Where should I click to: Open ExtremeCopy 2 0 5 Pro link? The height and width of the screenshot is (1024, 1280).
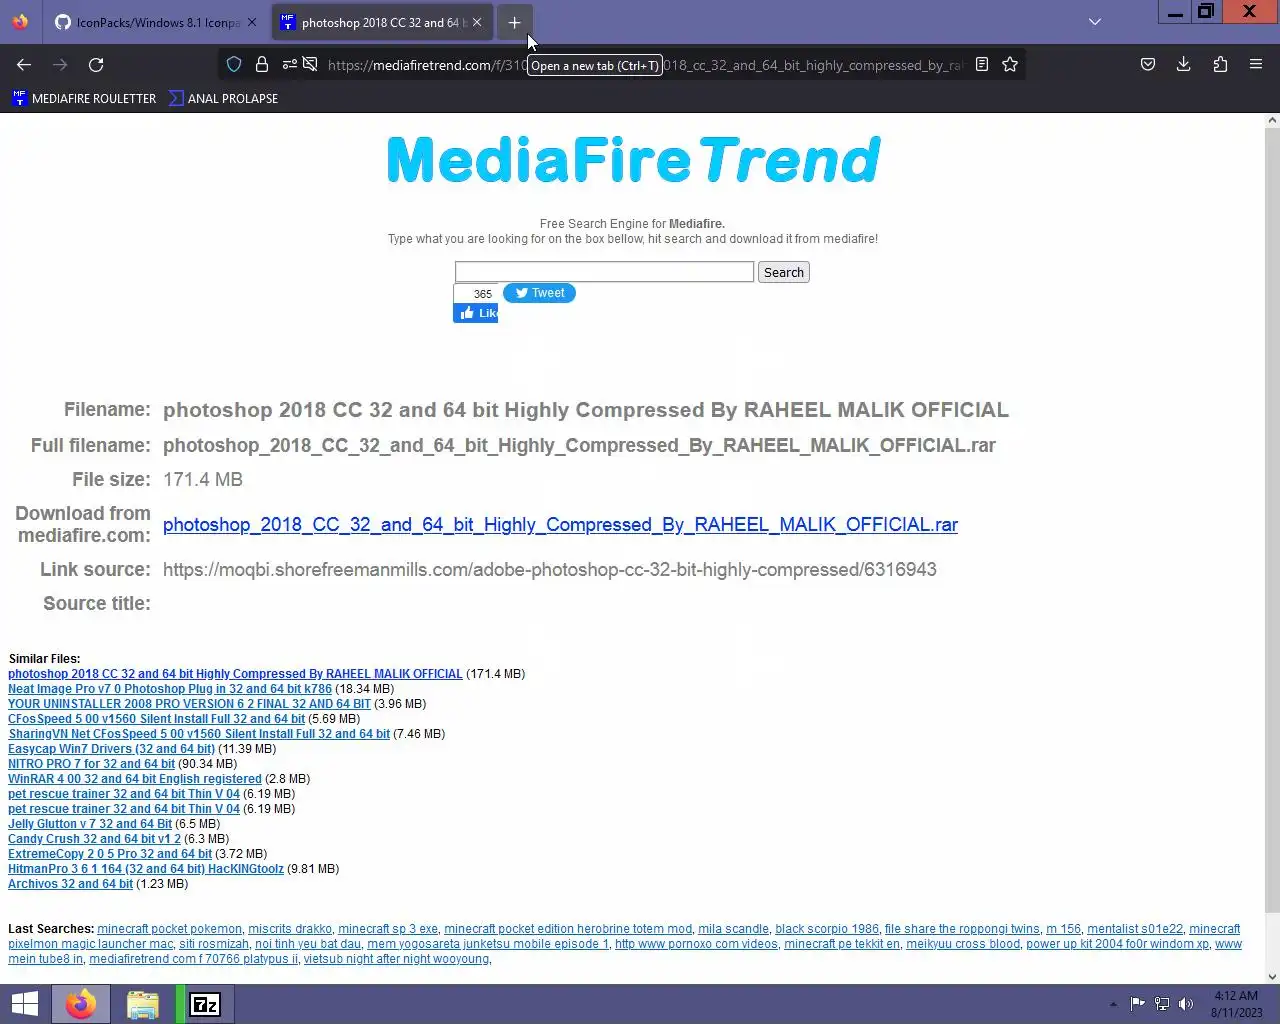[x=110, y=854]
